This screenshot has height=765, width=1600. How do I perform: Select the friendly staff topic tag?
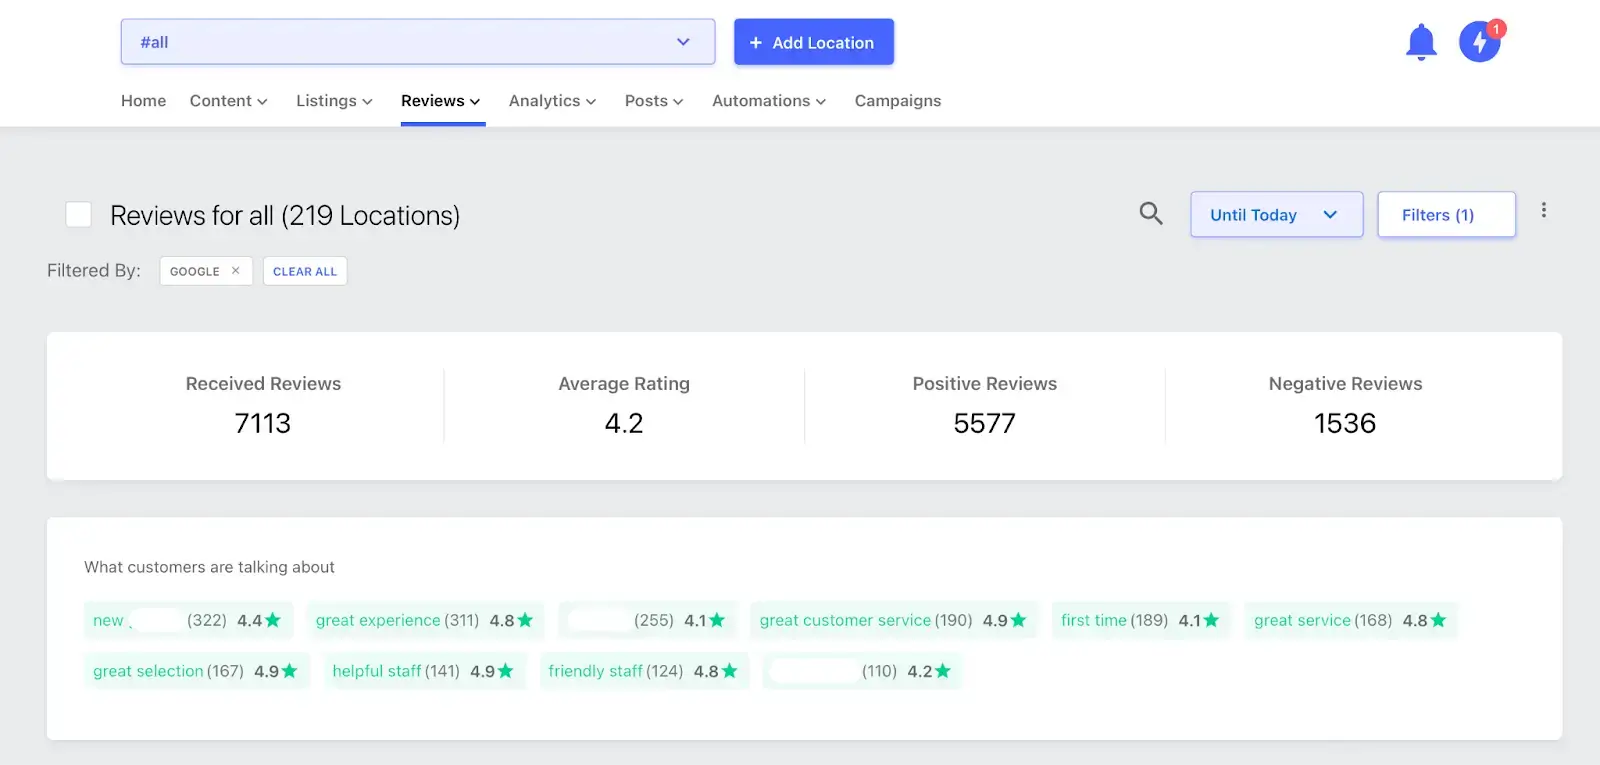coord(643,671)
